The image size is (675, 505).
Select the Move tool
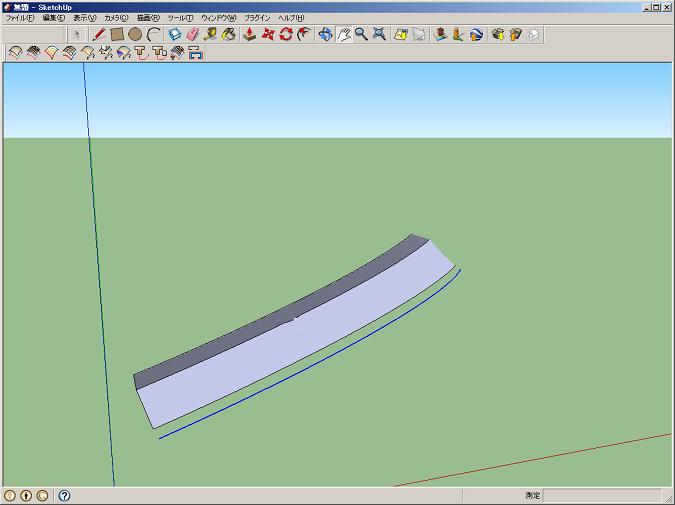tap(268, 34)
